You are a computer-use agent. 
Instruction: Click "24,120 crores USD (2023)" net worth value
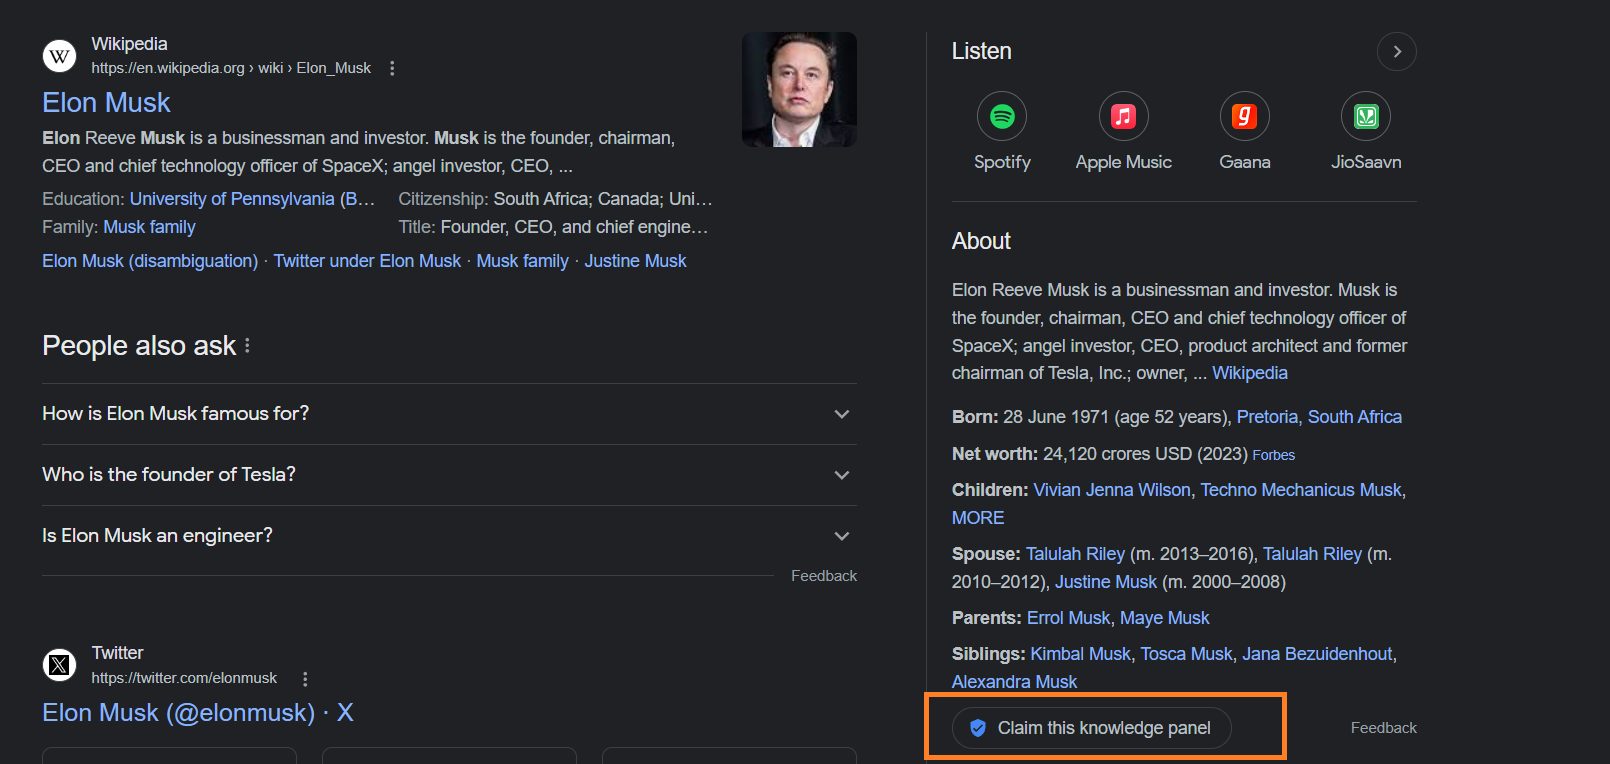point(1145,454)
